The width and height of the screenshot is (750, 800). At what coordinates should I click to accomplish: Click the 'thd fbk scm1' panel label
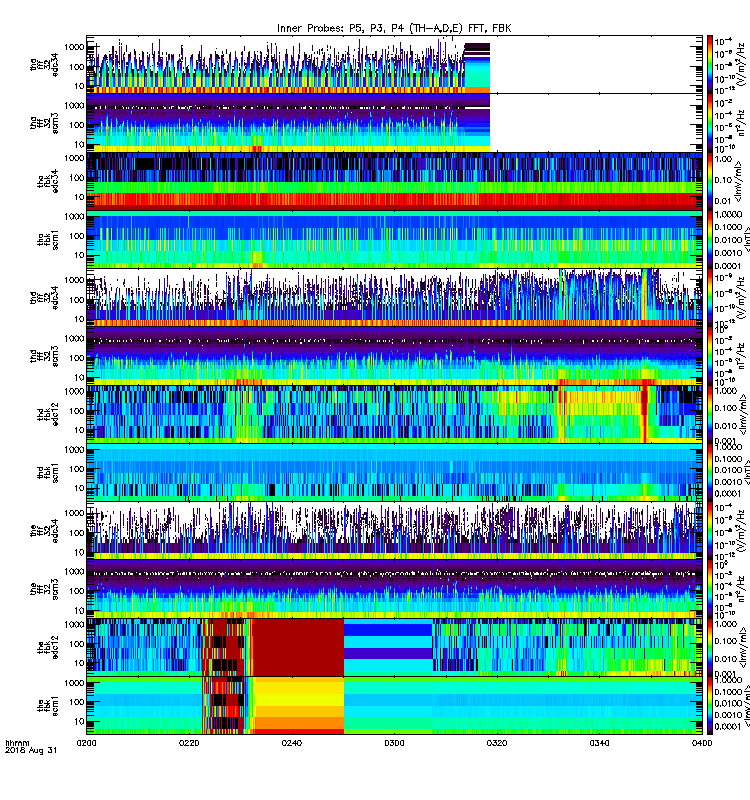tap(48, 473)
